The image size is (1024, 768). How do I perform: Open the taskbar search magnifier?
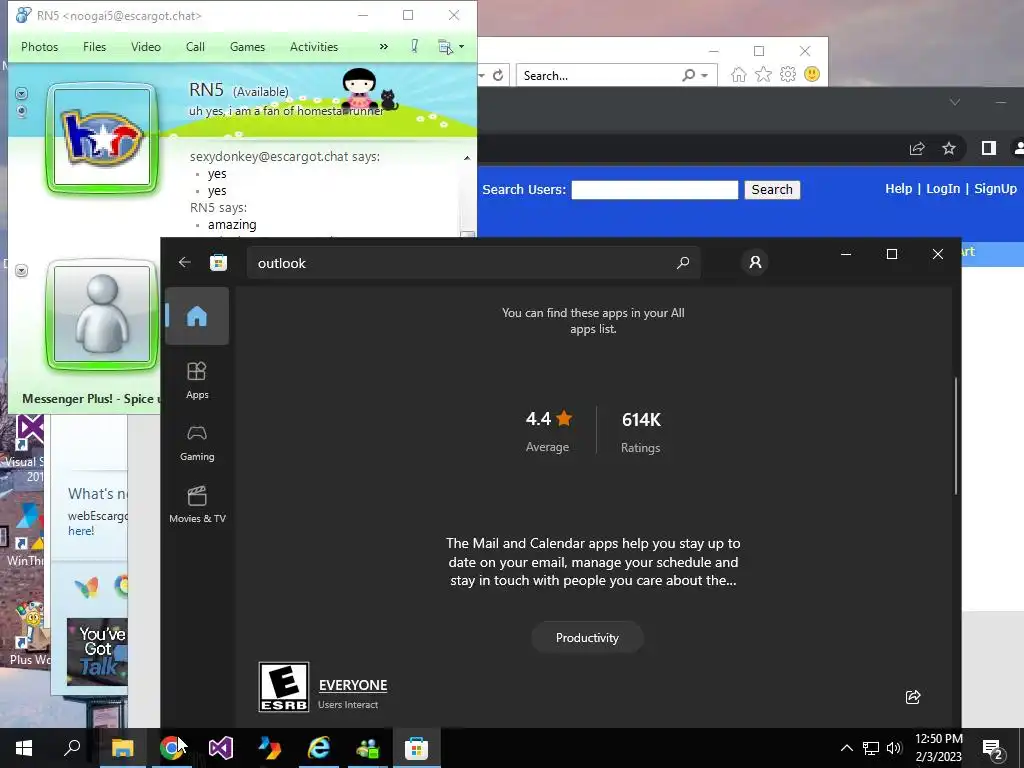72,748
